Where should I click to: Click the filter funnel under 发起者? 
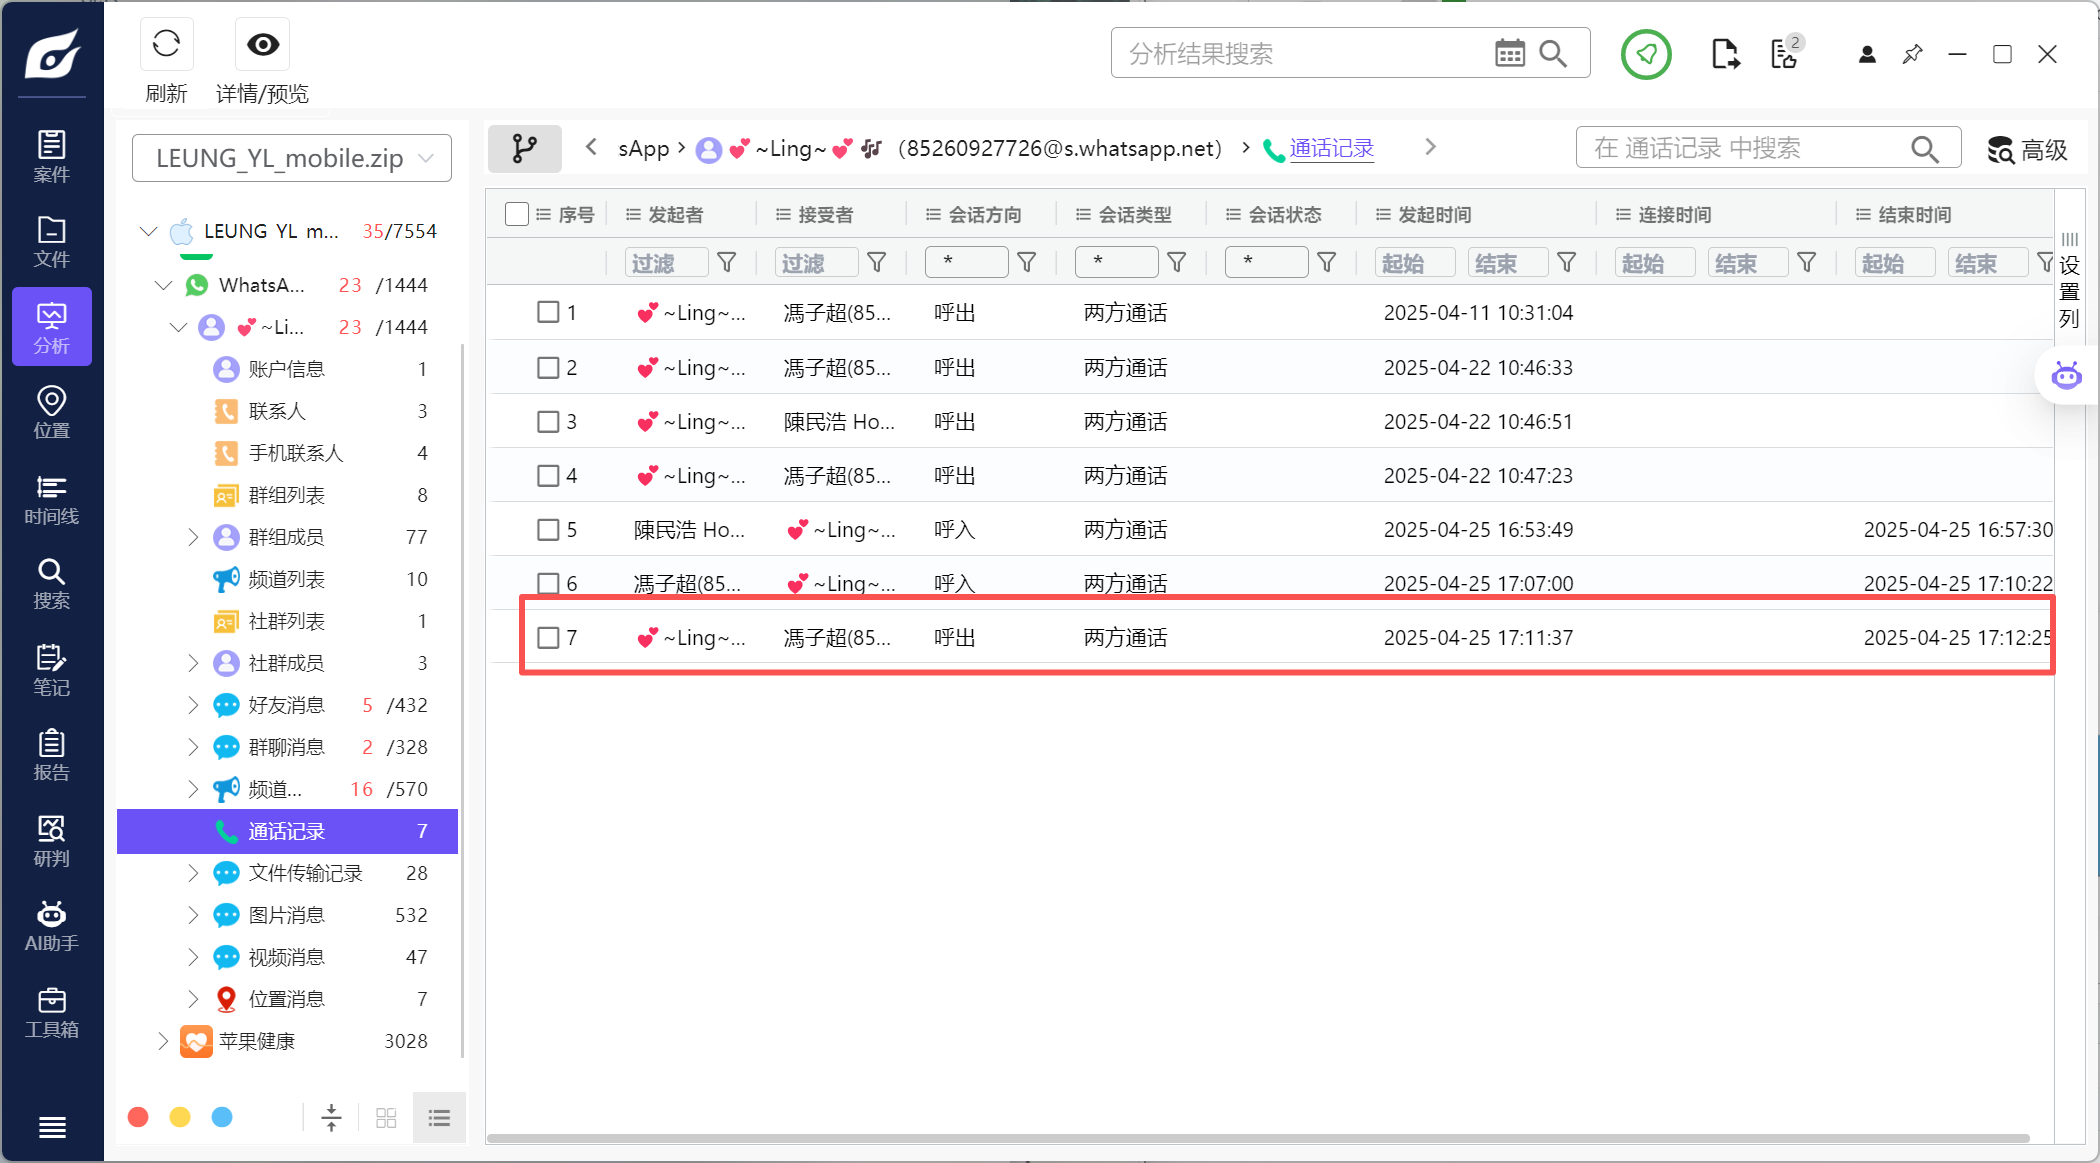pyautogui.click(x=727, y=263)
